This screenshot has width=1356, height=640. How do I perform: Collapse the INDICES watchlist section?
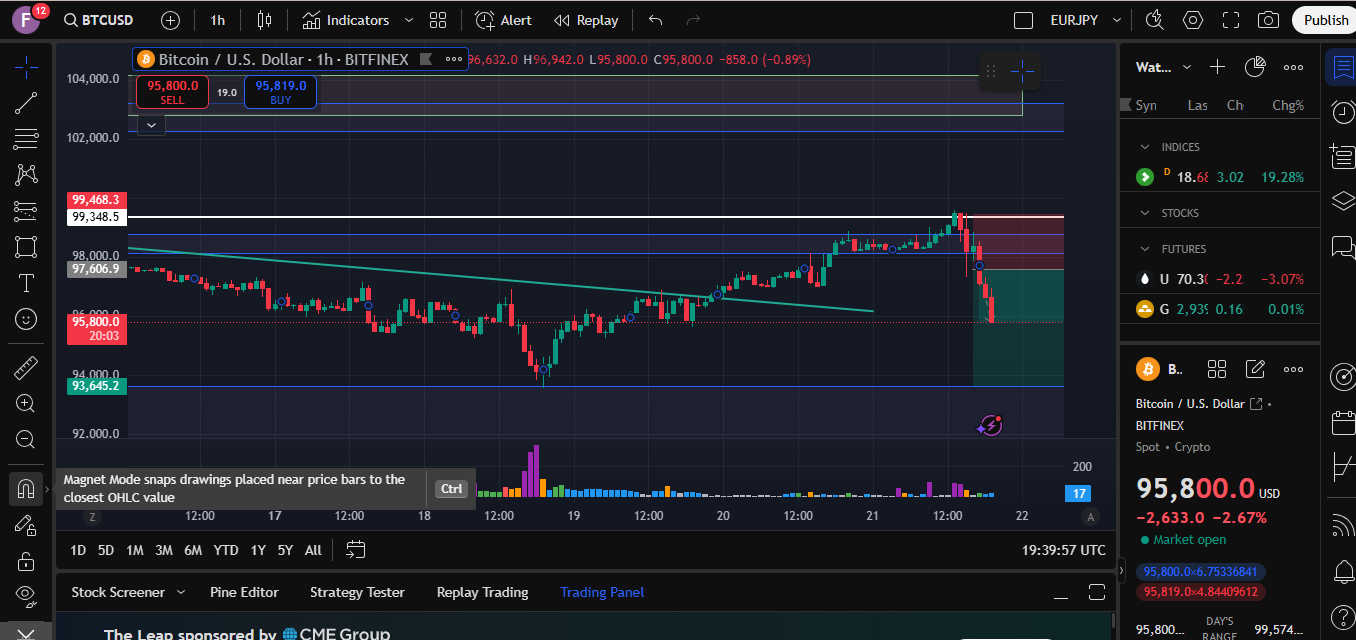(x=1145, y=147)
